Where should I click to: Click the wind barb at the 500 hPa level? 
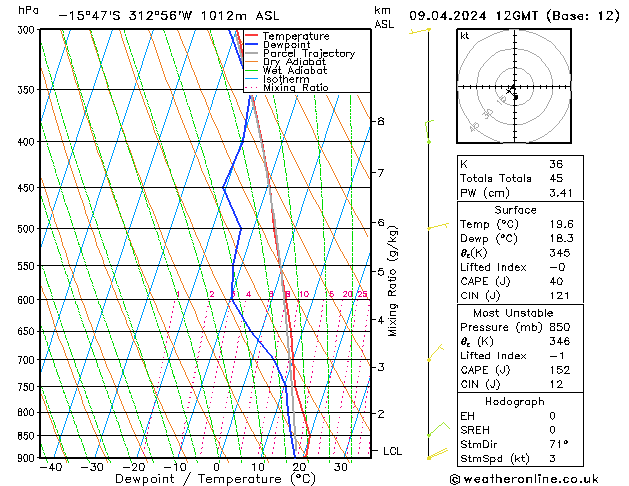click(x=438, y=227)
